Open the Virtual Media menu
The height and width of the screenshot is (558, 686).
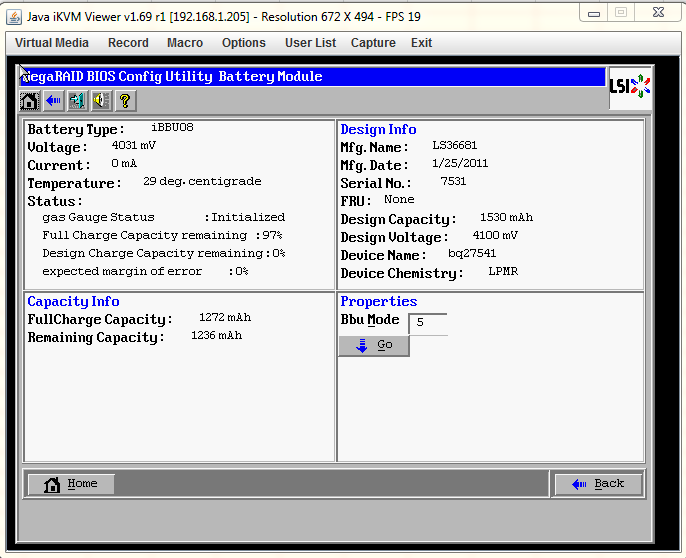pyautogui.click(x=52, y=43)
